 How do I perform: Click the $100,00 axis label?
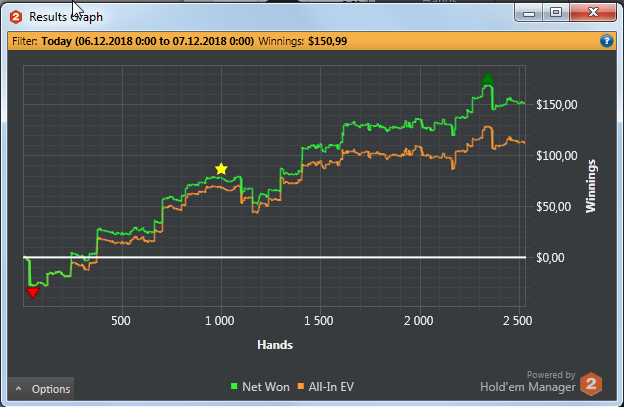(x=556, y=156)
